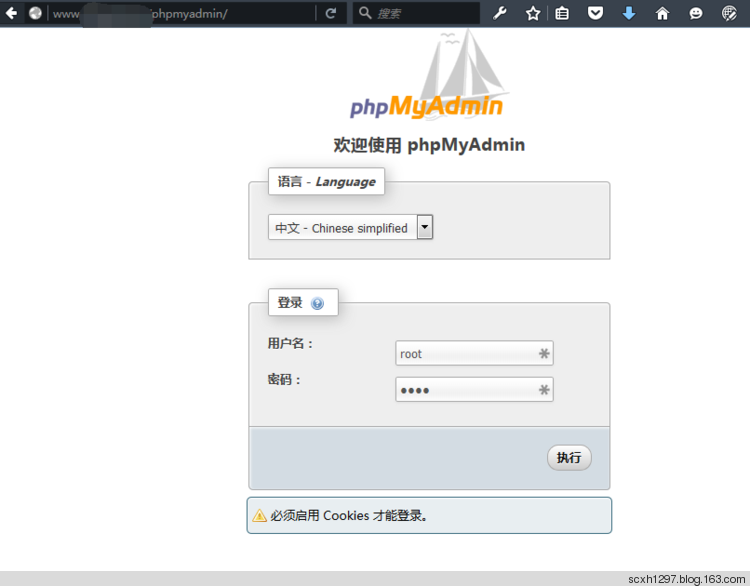This screenshot has width=750, height=586.
Task: Bookmark this page with star icon
Action: point(533,13)
